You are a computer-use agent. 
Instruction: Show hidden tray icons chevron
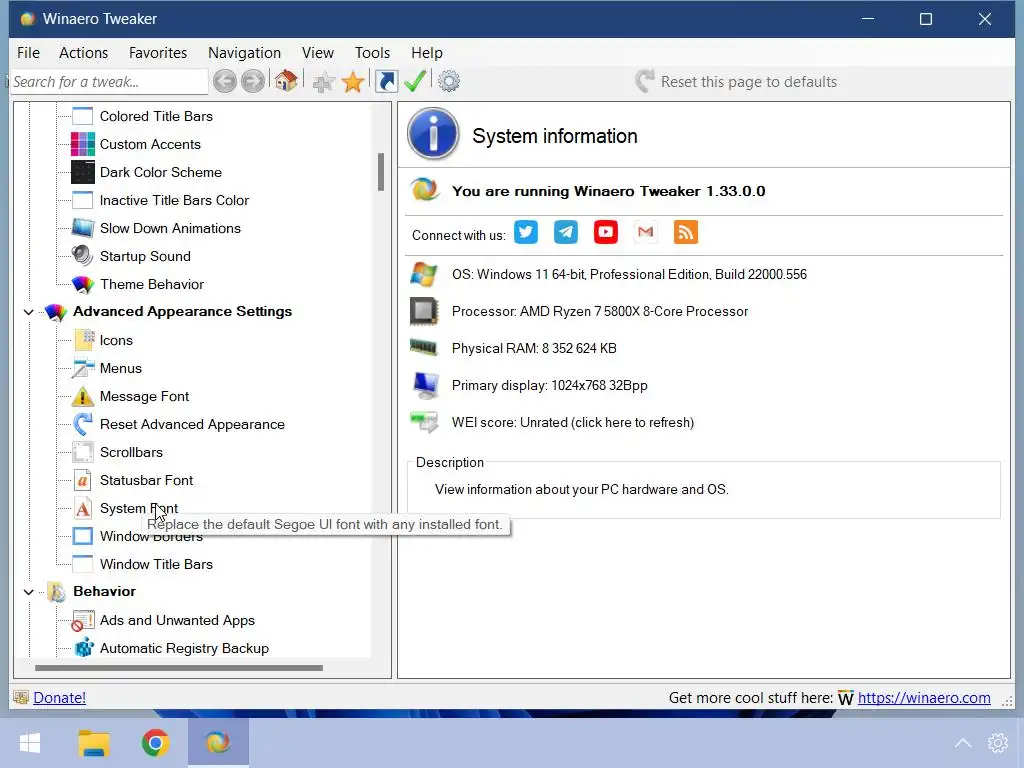(x=963, y=743)
